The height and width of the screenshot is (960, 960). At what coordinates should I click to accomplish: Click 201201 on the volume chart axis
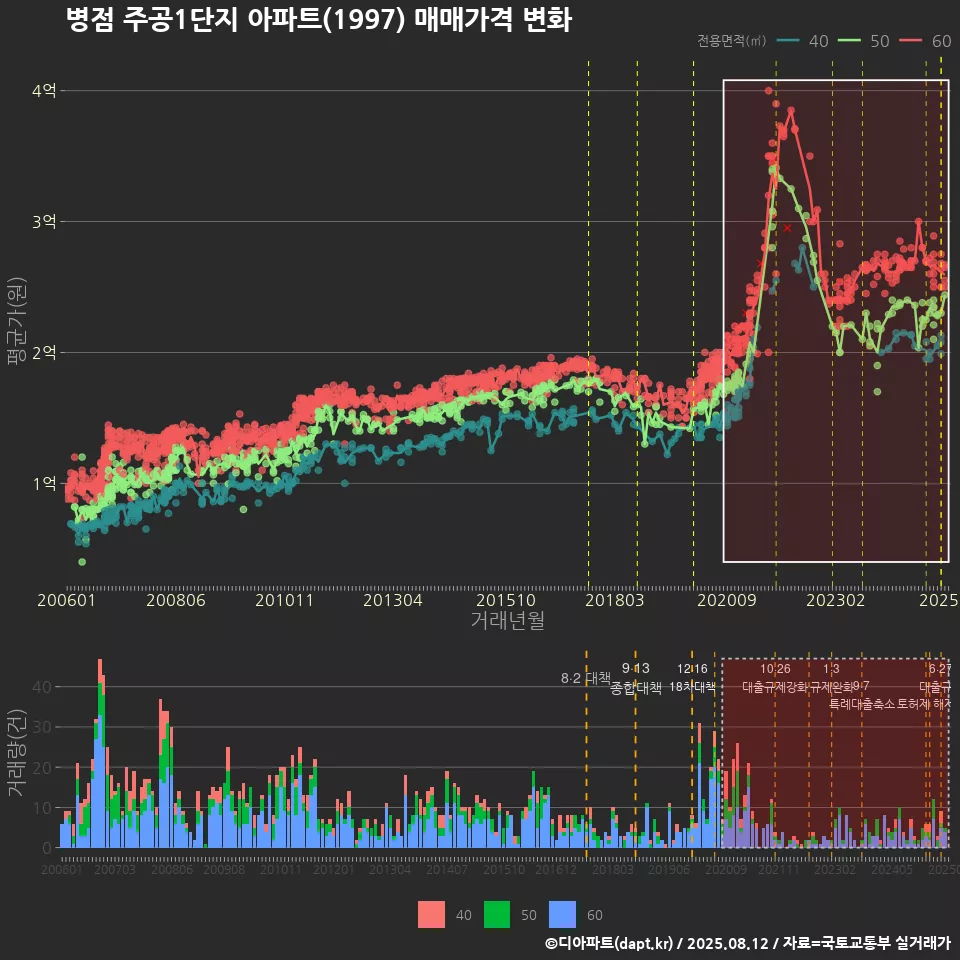coord(334,869)
